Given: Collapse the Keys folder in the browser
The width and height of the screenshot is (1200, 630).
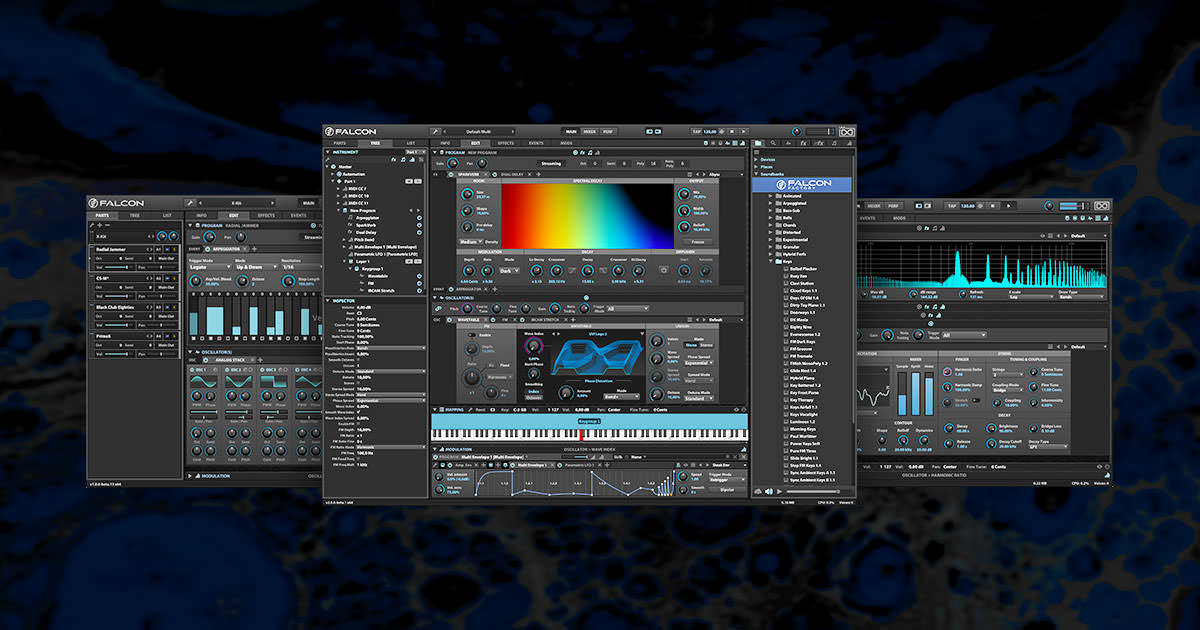Looking at the screenshot, I should [x=771, y=261].
